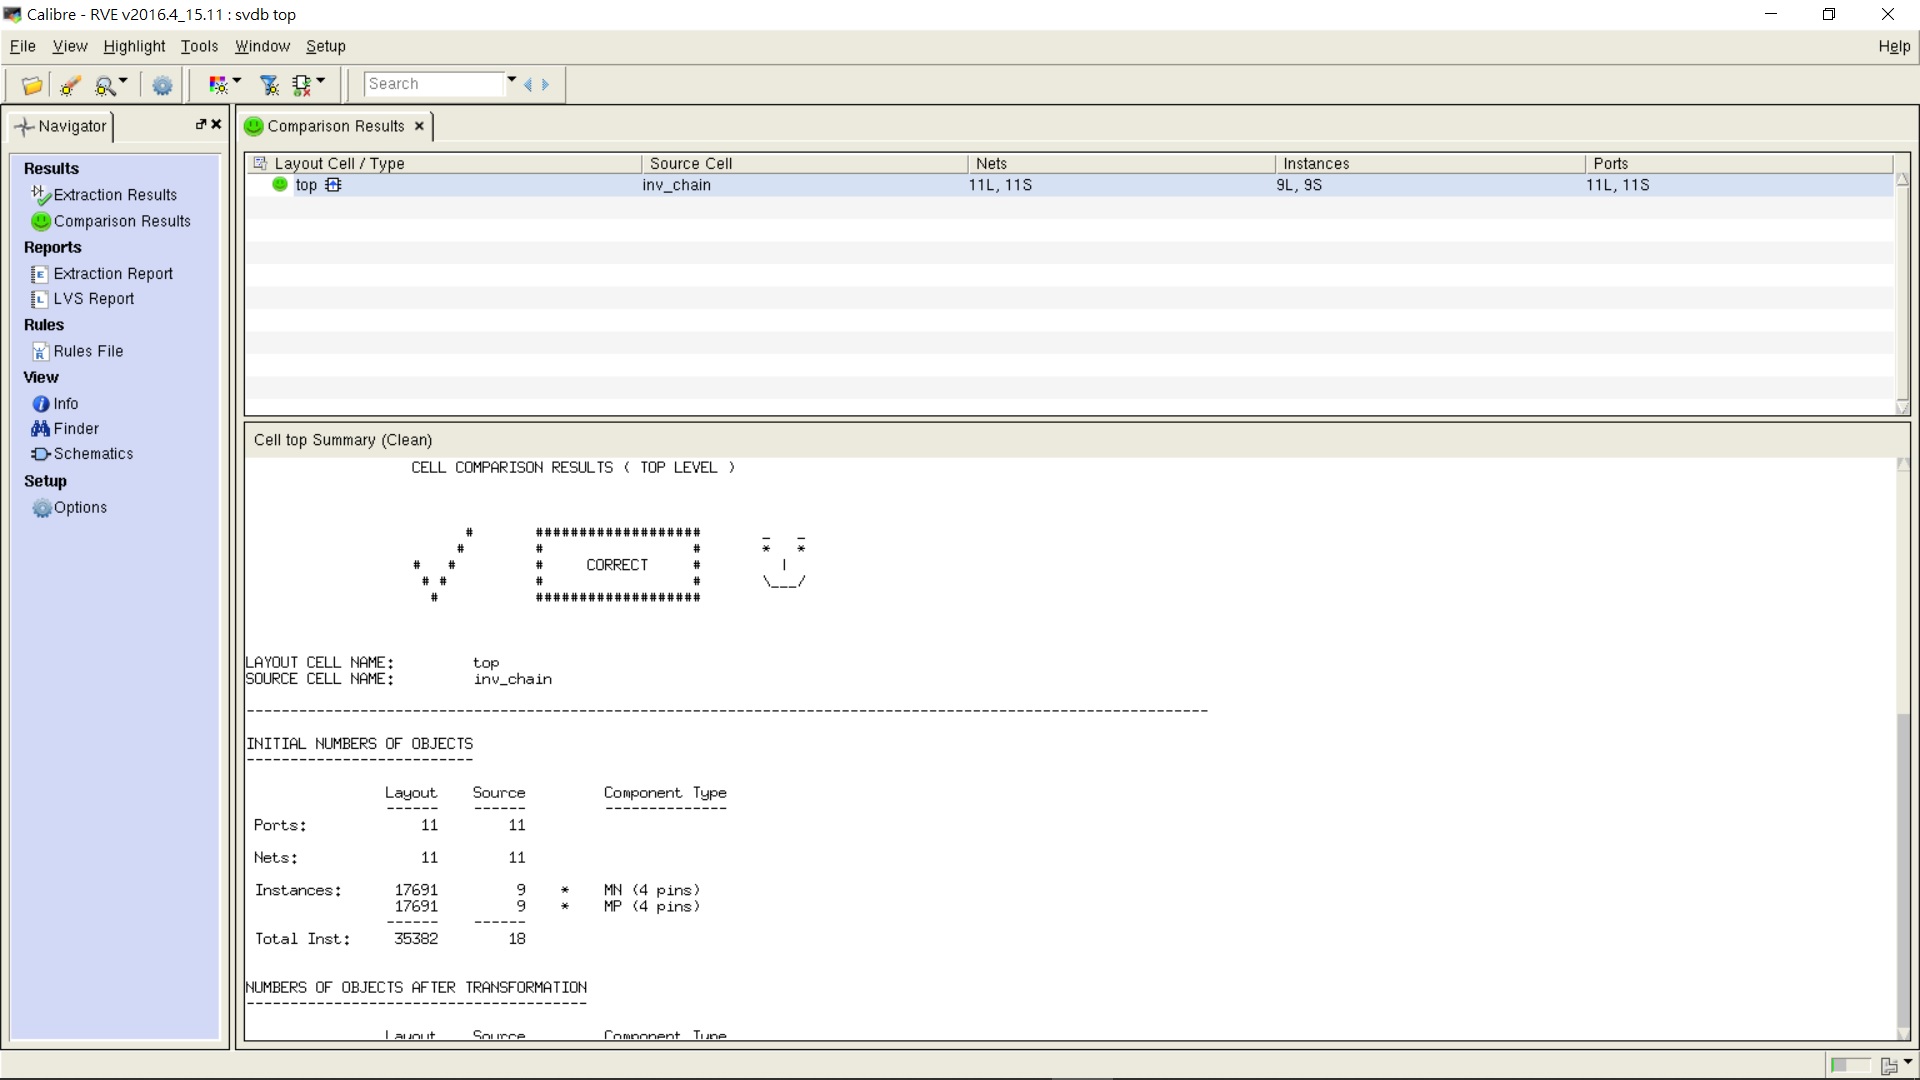Select the top cell row

click(1069, 185)
